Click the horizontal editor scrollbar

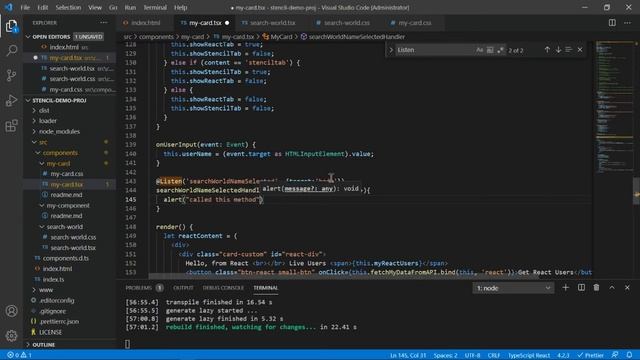coord(344,276)
